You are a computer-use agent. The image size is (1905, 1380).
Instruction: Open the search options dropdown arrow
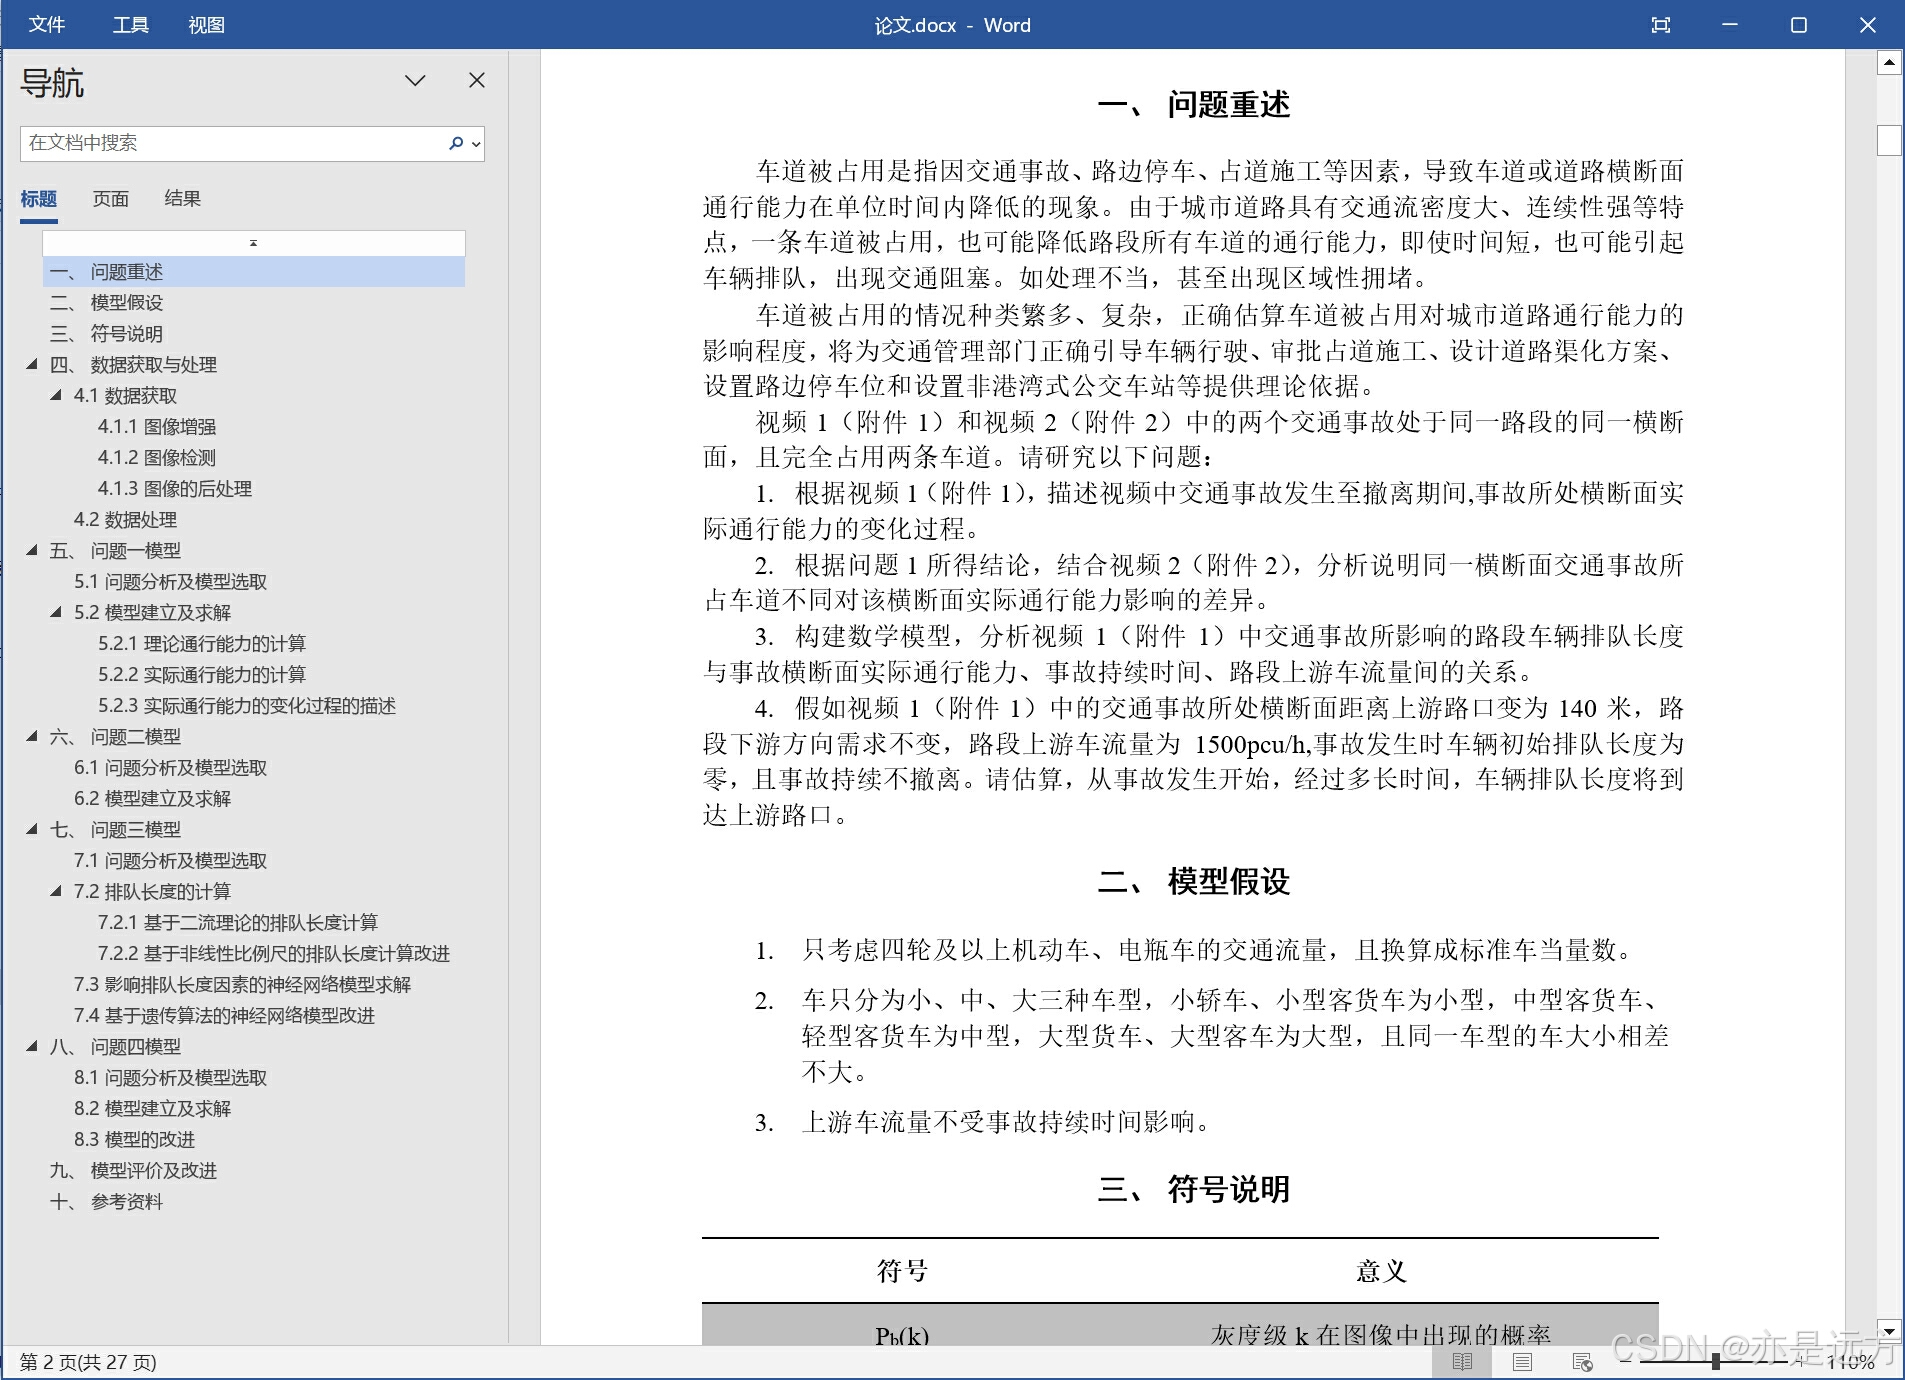476,144
